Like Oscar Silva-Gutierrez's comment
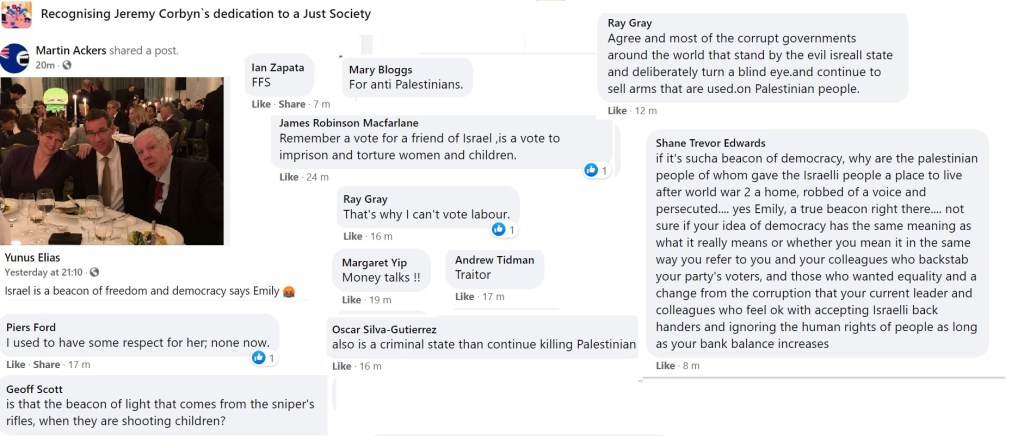Image resolution: width=1024 pixels, height=436 pixels. (341, 367)
